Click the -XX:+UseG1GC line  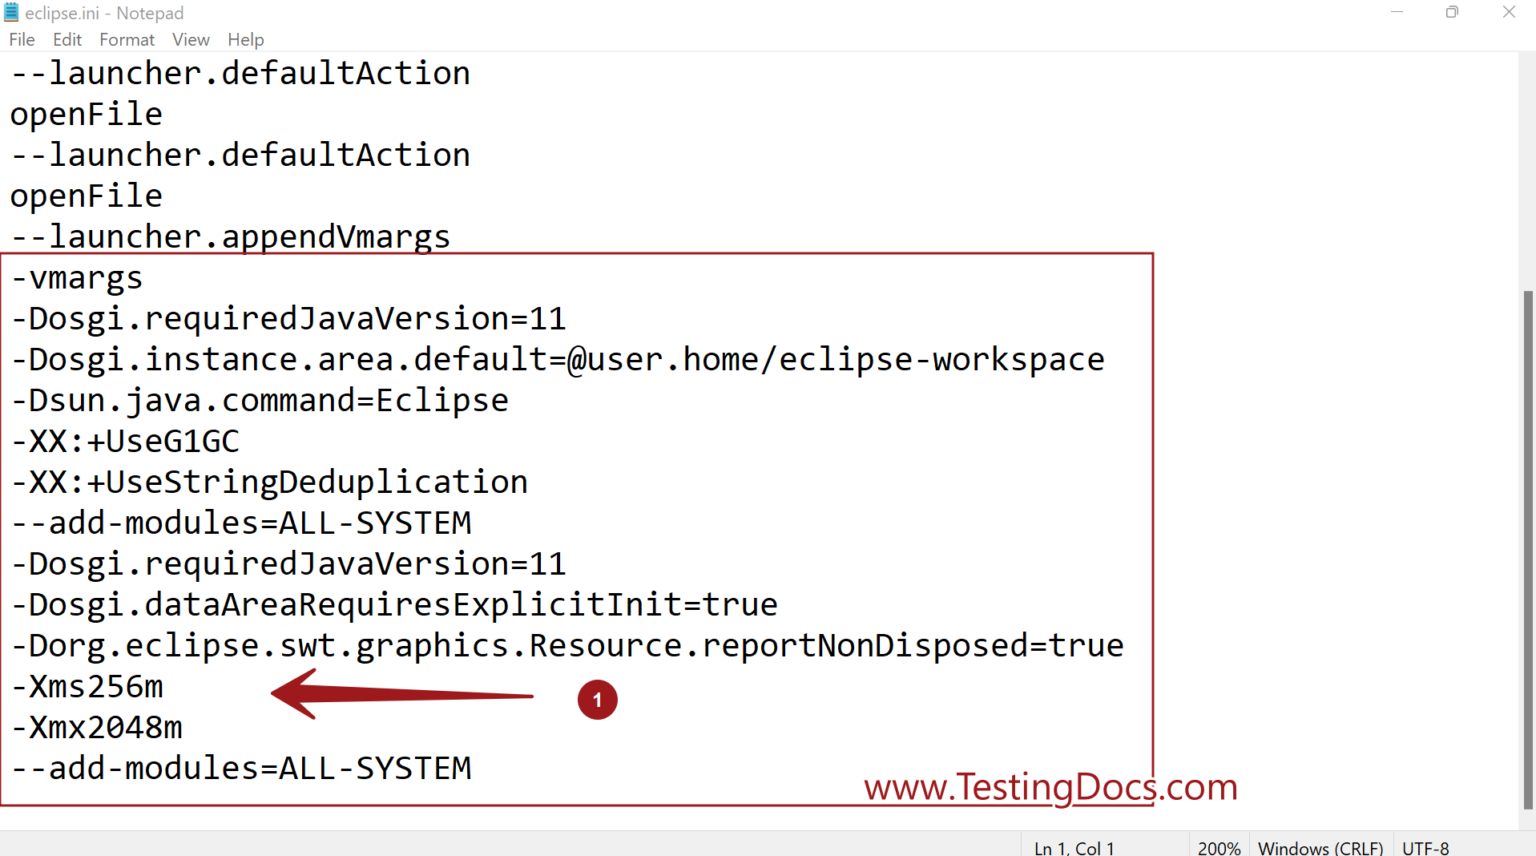(x=125, y=440)
